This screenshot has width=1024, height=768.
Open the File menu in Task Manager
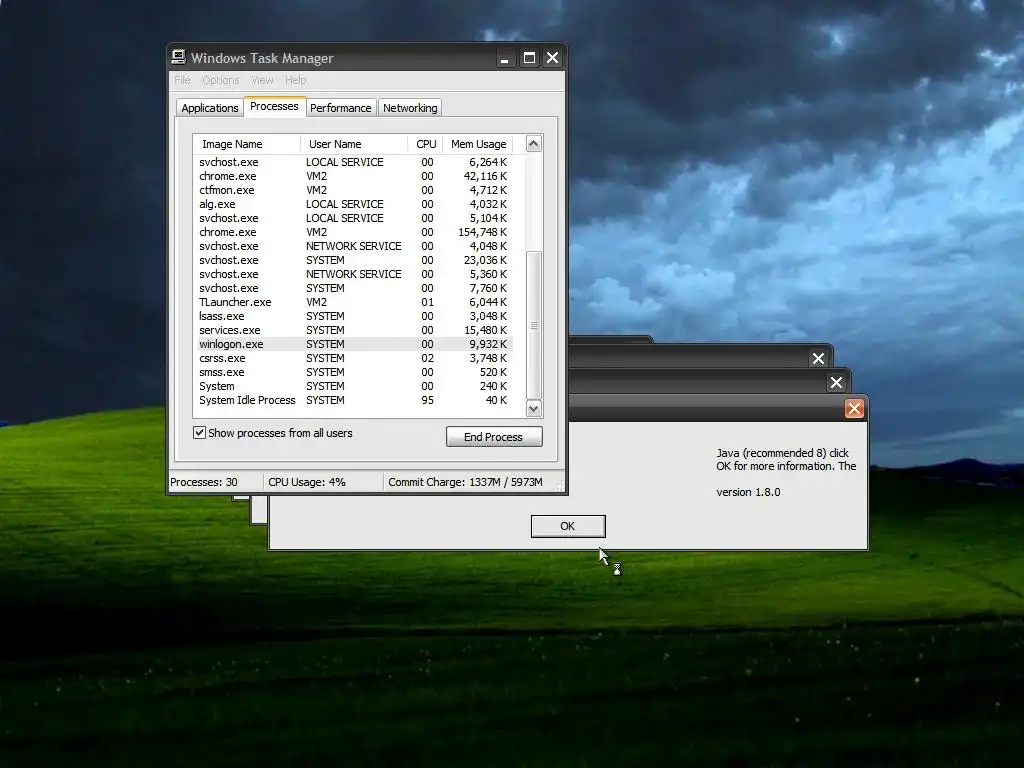pos(182,80)
